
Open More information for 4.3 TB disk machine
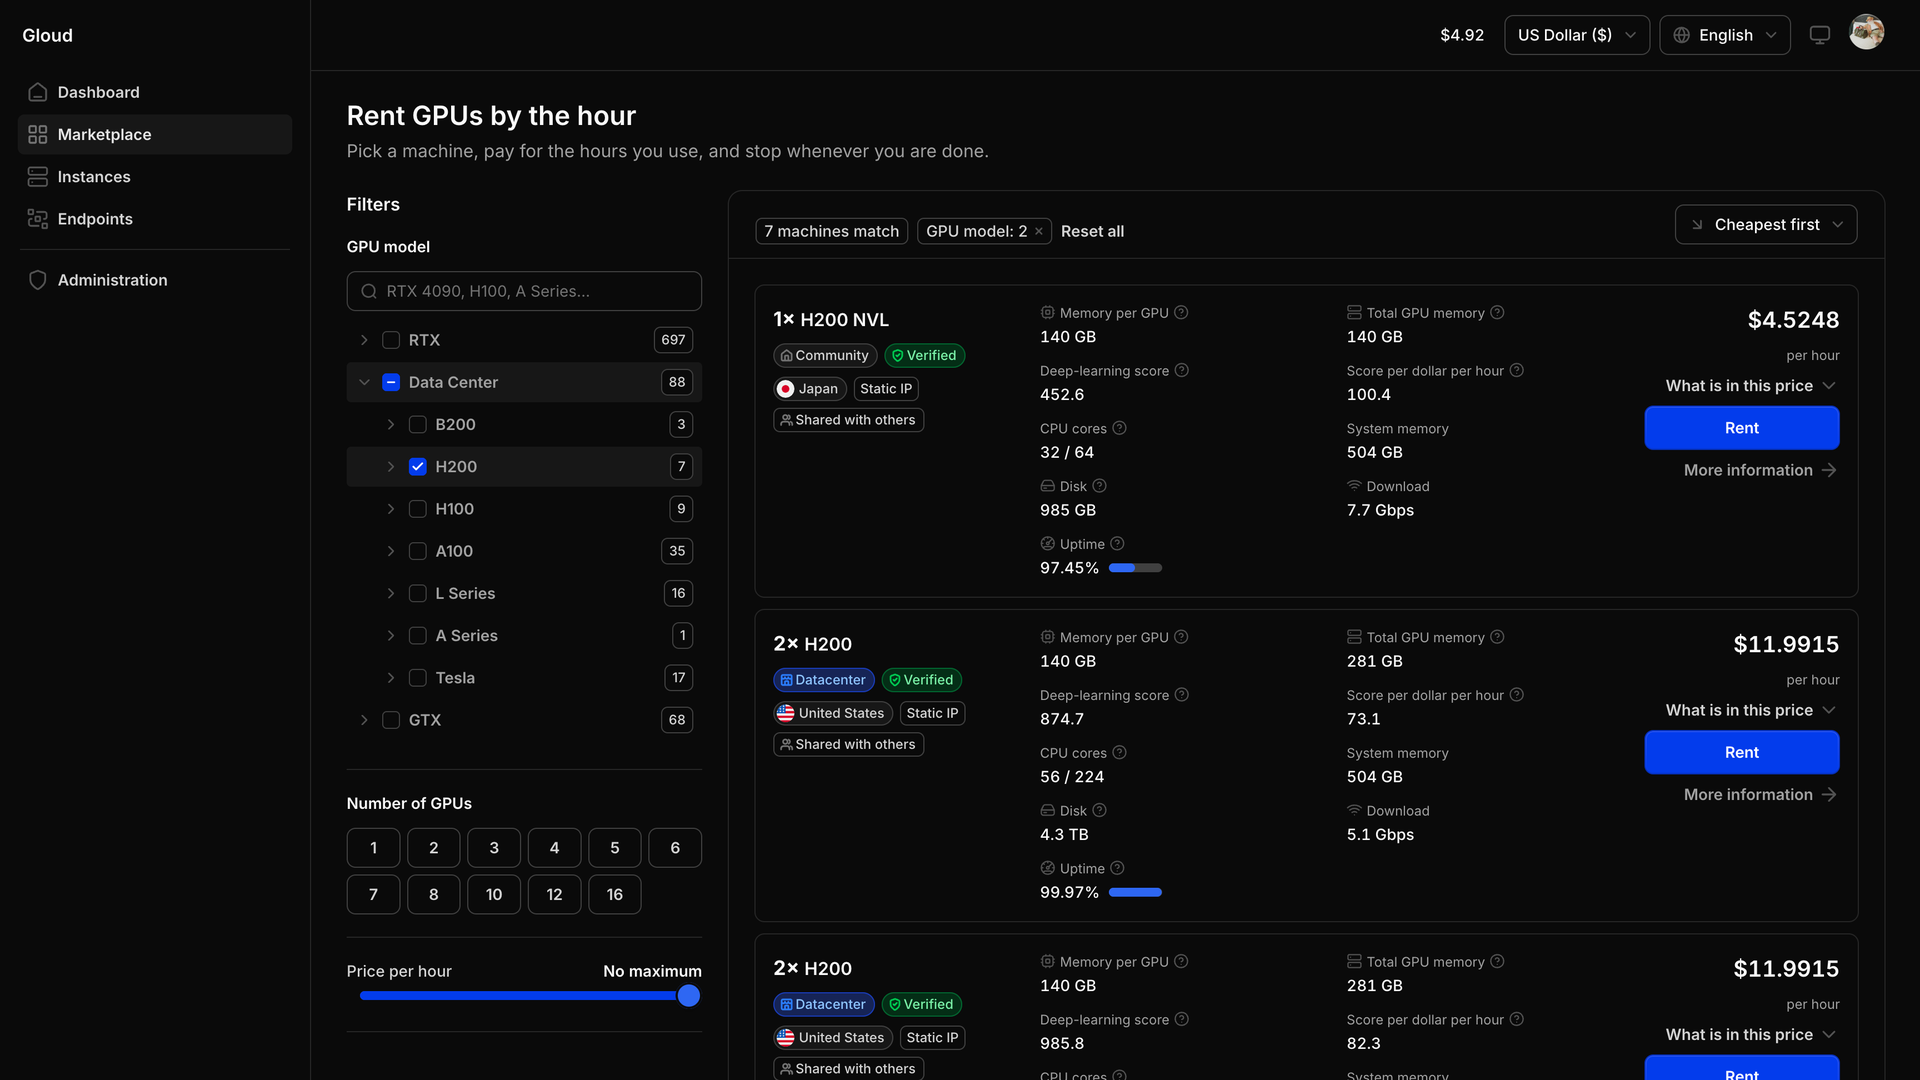click(x=1760, y=795)
